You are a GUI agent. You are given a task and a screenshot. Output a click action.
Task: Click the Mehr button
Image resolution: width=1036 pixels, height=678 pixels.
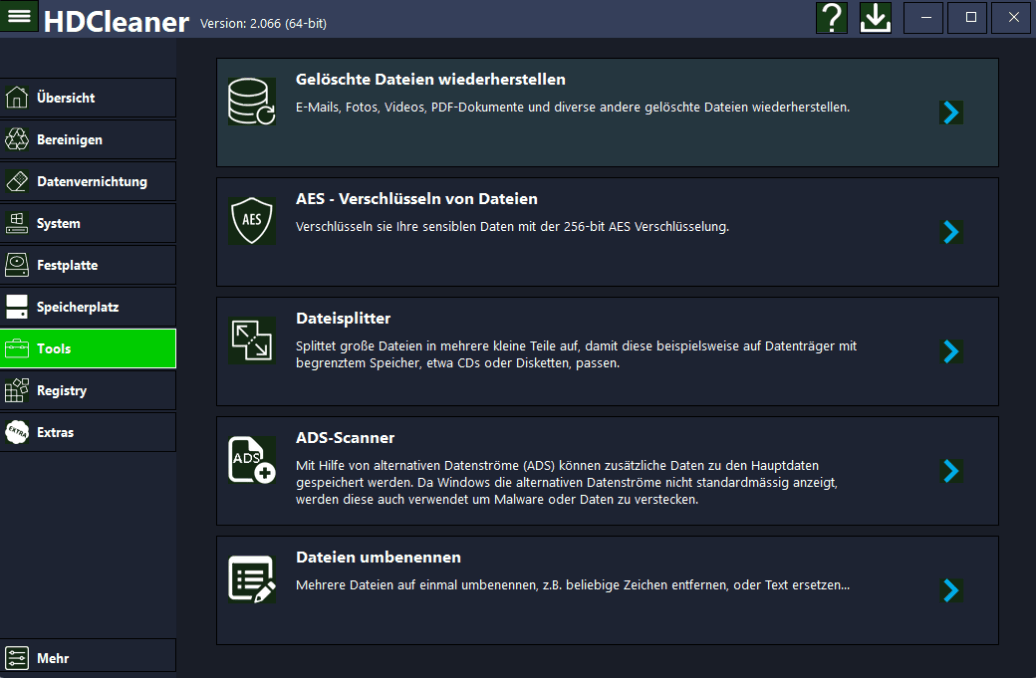(x=88, y=658)
